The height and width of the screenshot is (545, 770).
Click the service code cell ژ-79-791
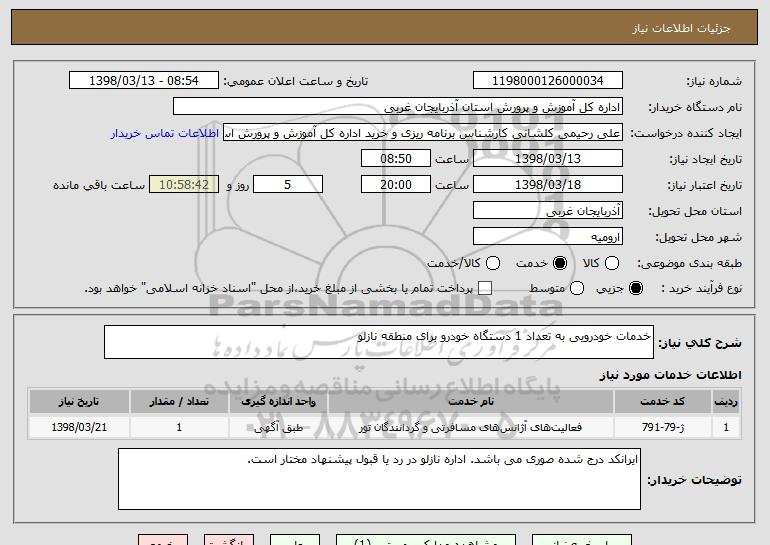[x=662, y=427]
